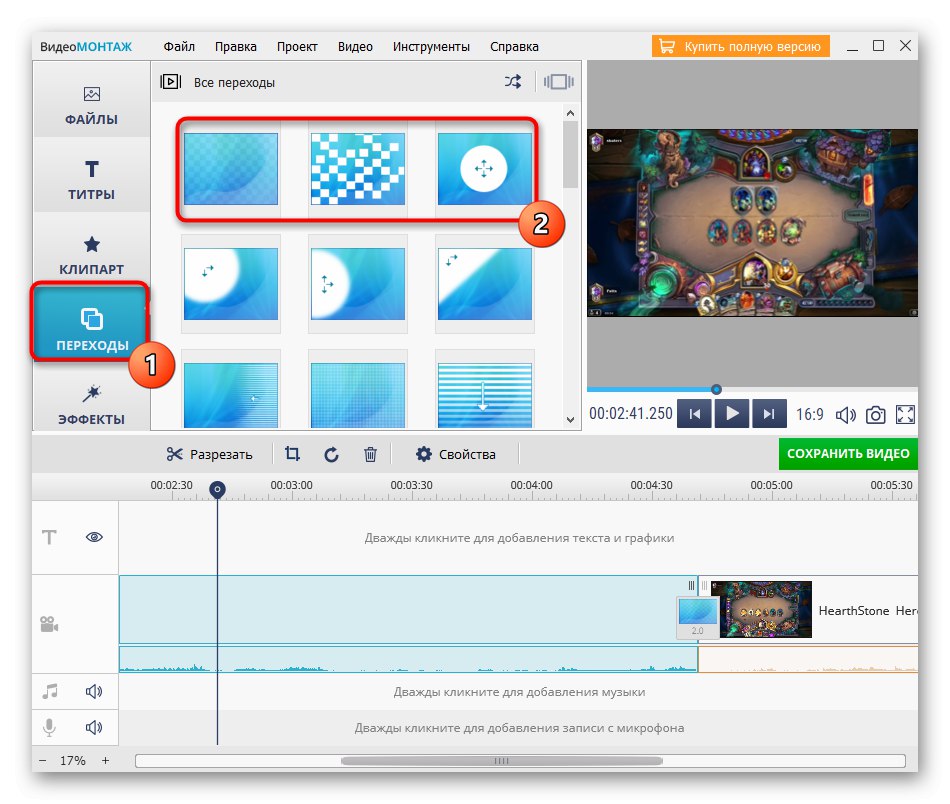
Task: Click the music track note icon
Action: [50, 691]
